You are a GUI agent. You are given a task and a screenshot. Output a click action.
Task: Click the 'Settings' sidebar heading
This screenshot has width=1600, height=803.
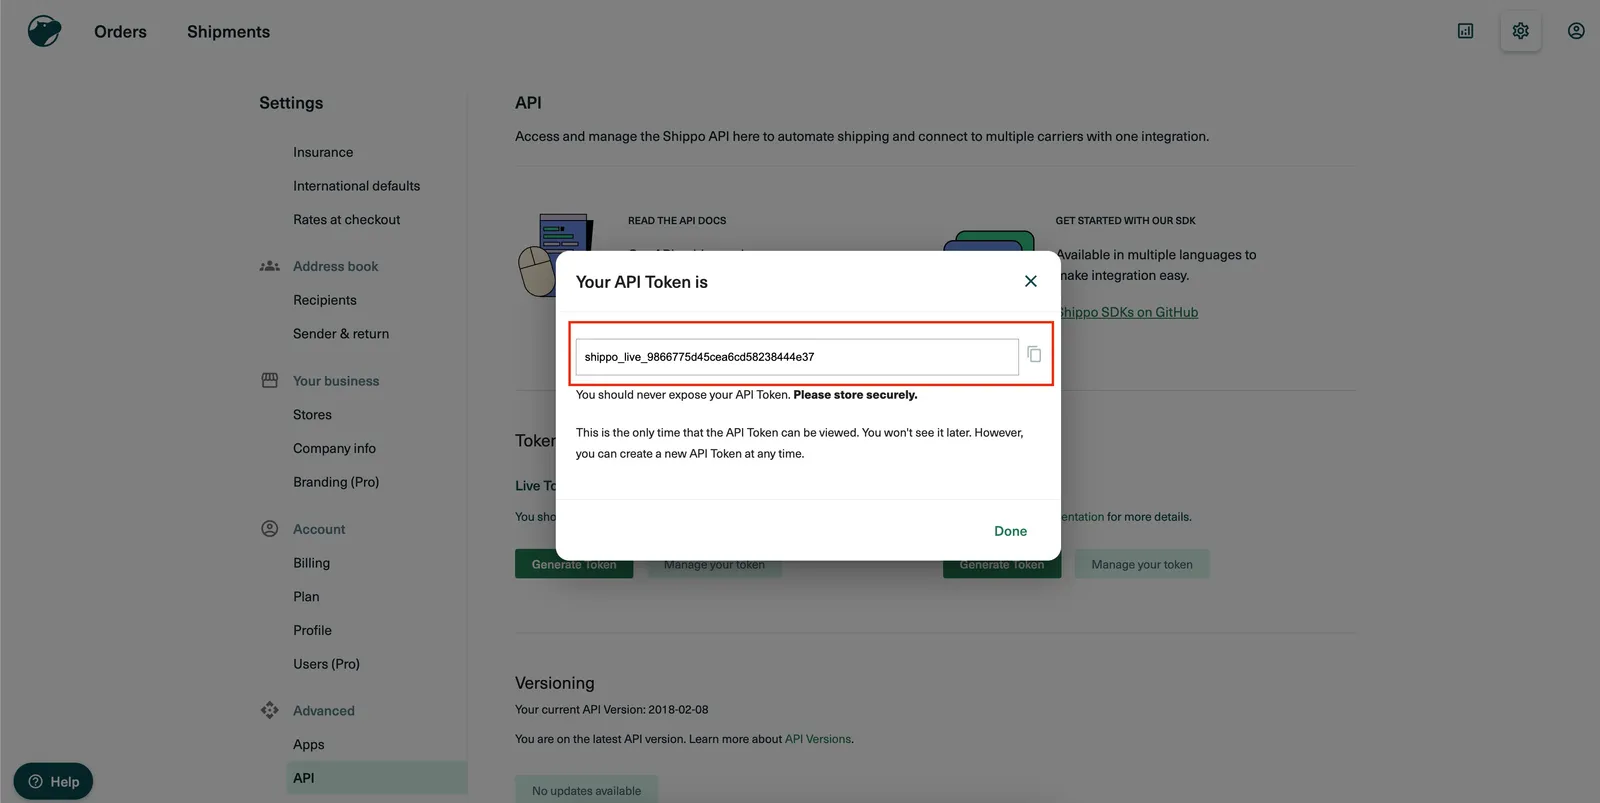pyautogui.click(x=291, y=103)
